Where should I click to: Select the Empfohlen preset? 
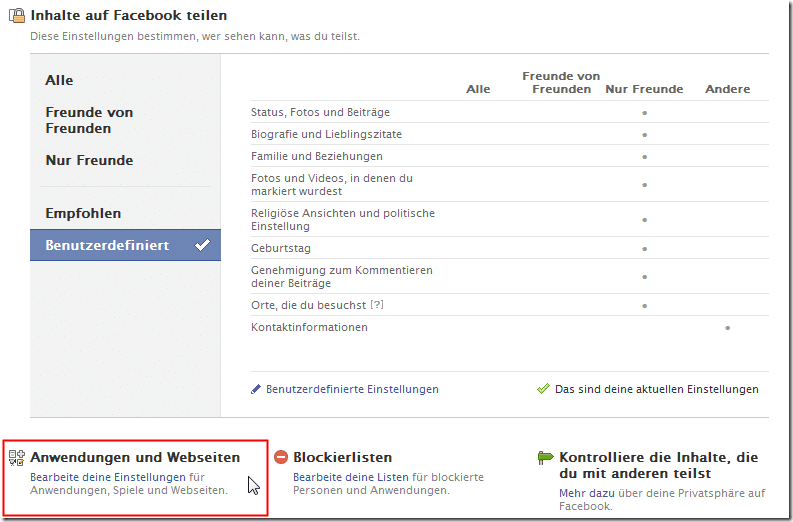(x=83, y=213)
